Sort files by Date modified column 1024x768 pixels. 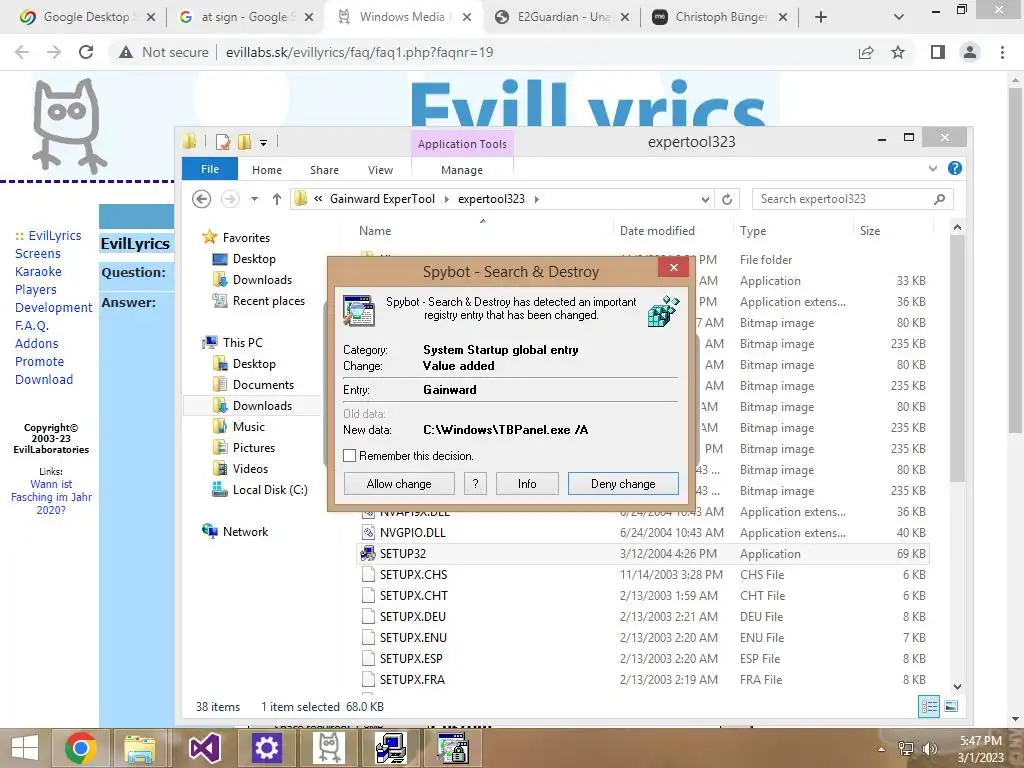click(x=657, y=231)
